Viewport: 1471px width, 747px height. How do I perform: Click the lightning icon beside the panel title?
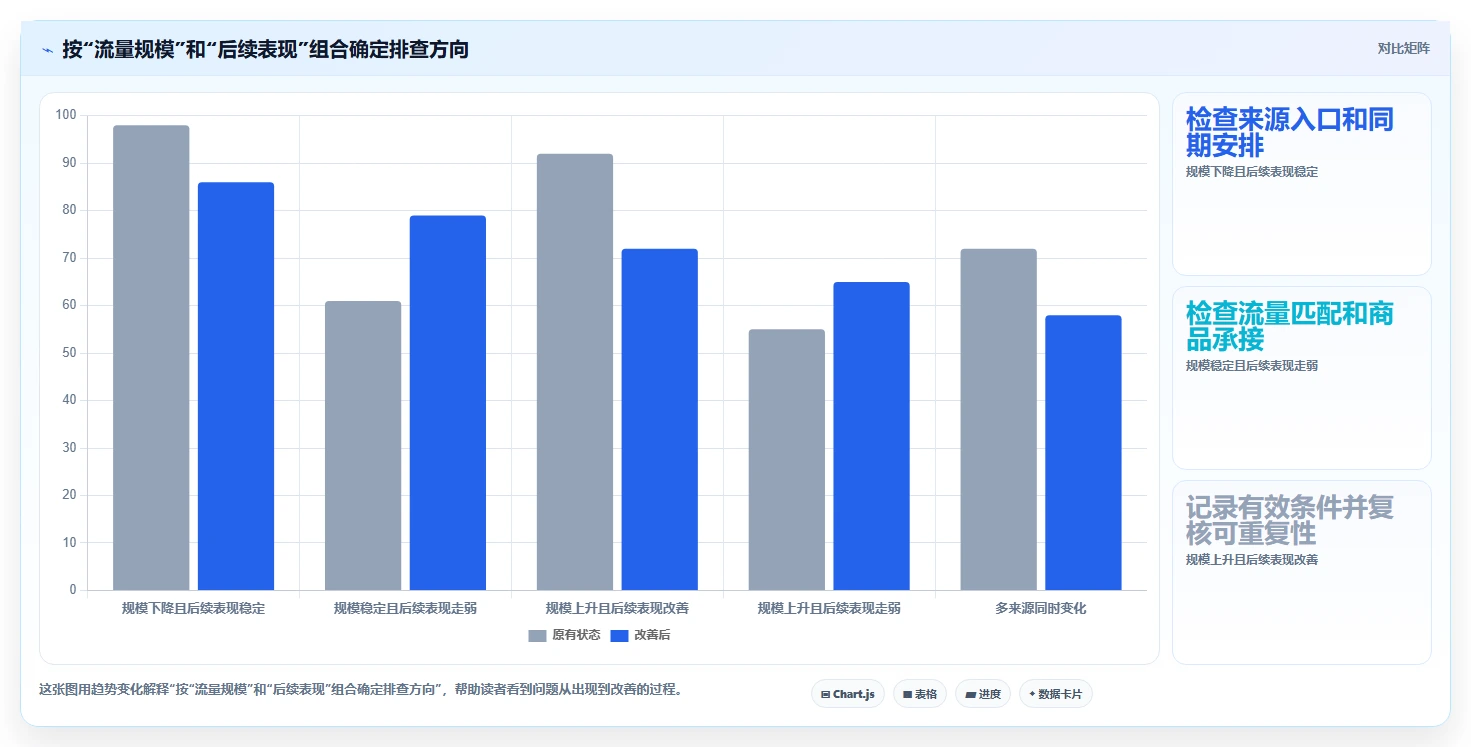point(48,50)
